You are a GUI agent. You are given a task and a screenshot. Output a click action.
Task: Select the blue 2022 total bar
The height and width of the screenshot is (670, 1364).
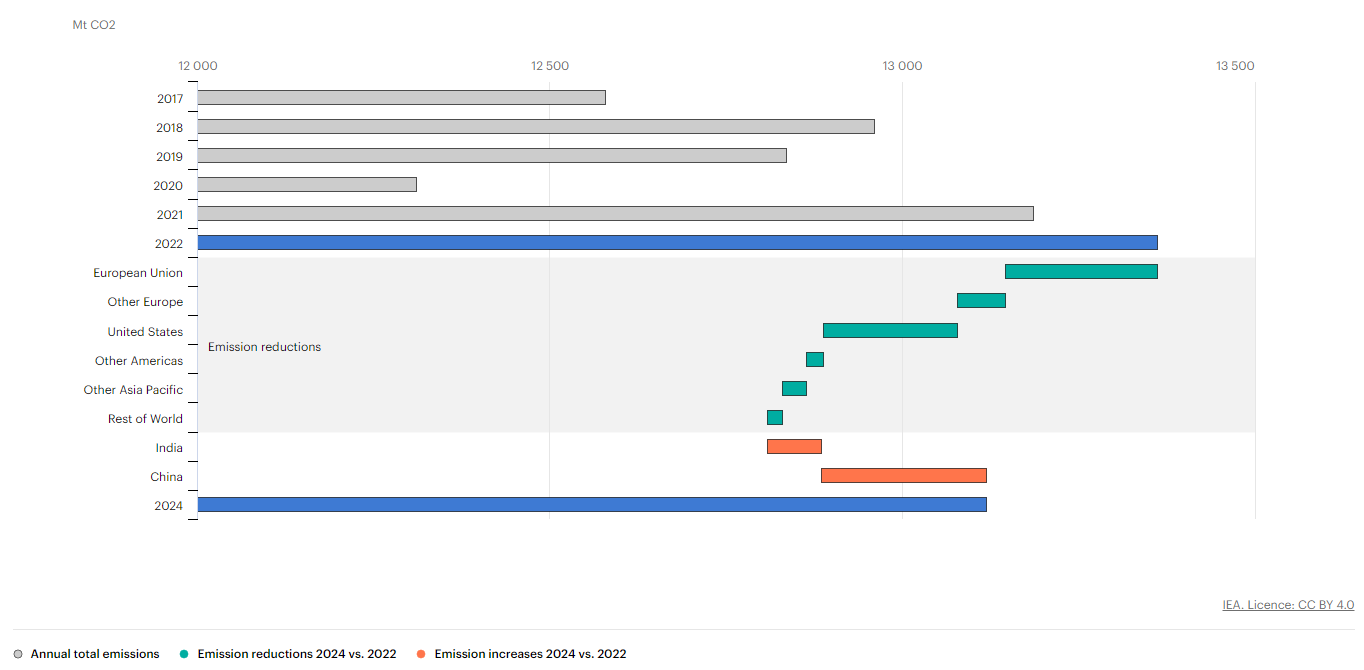[677, 243]
